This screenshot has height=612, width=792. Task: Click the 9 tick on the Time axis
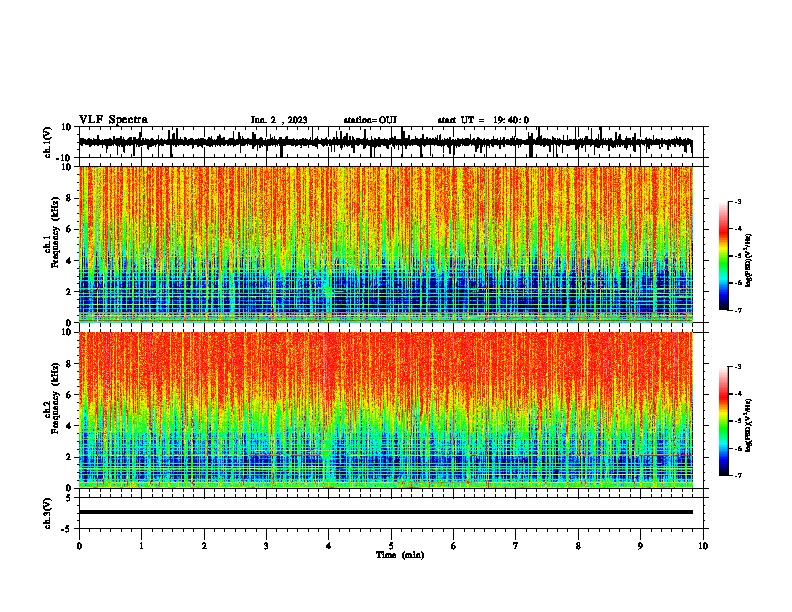click(x=640, y=546)
